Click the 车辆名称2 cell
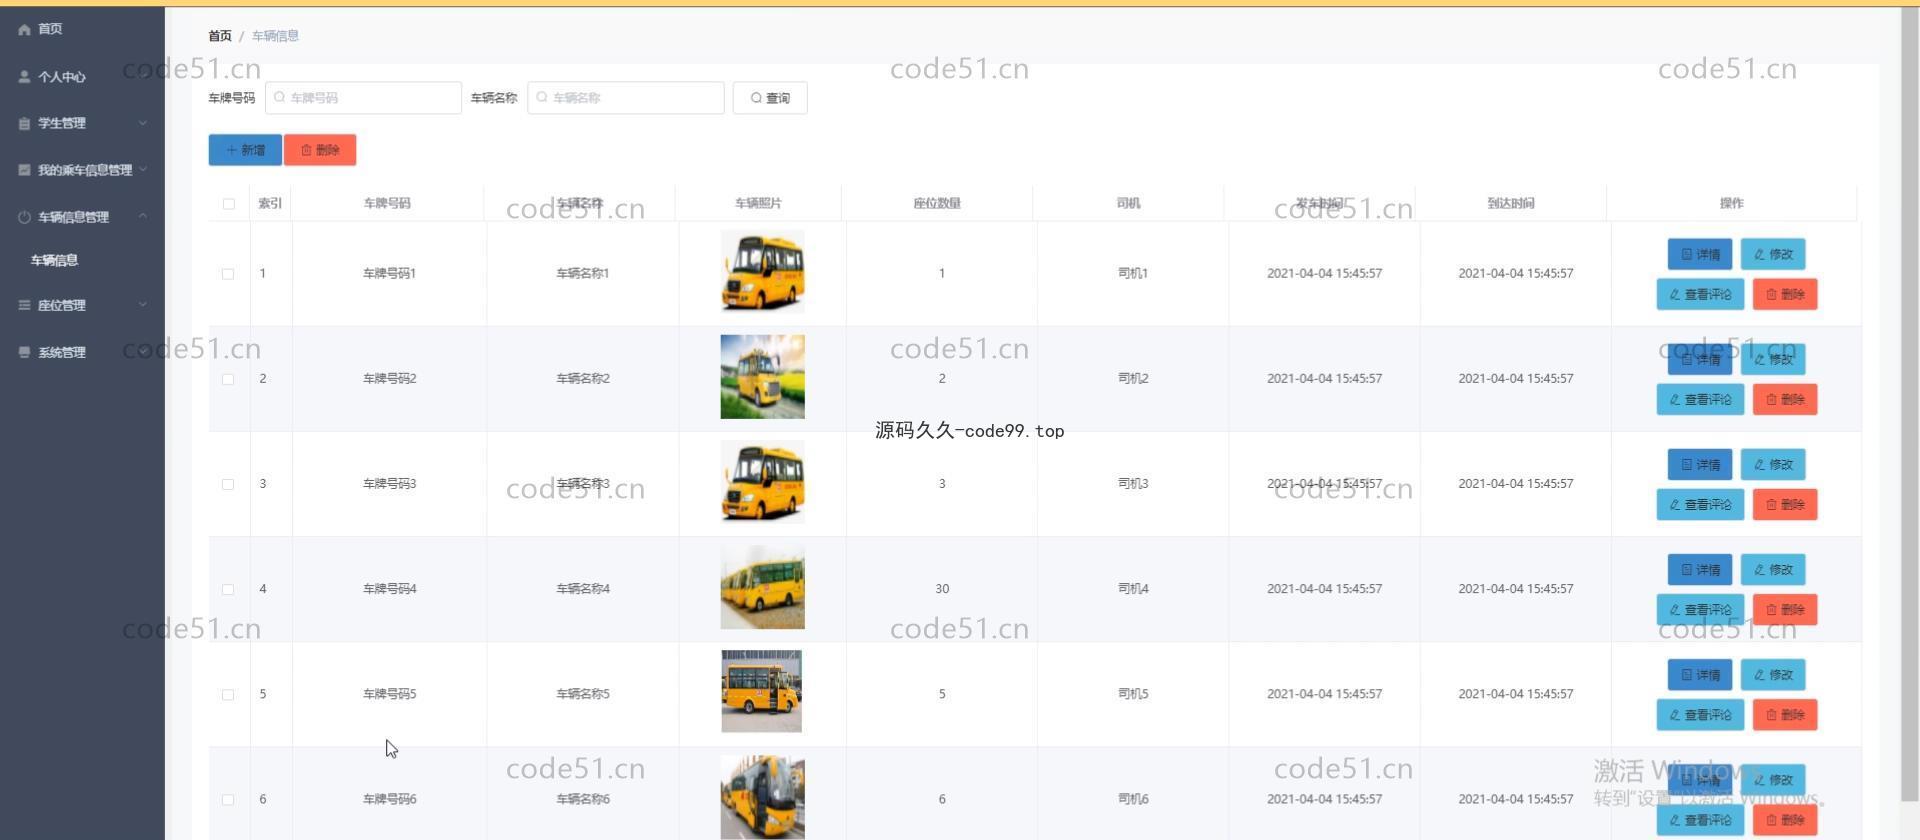 [583, 379]
